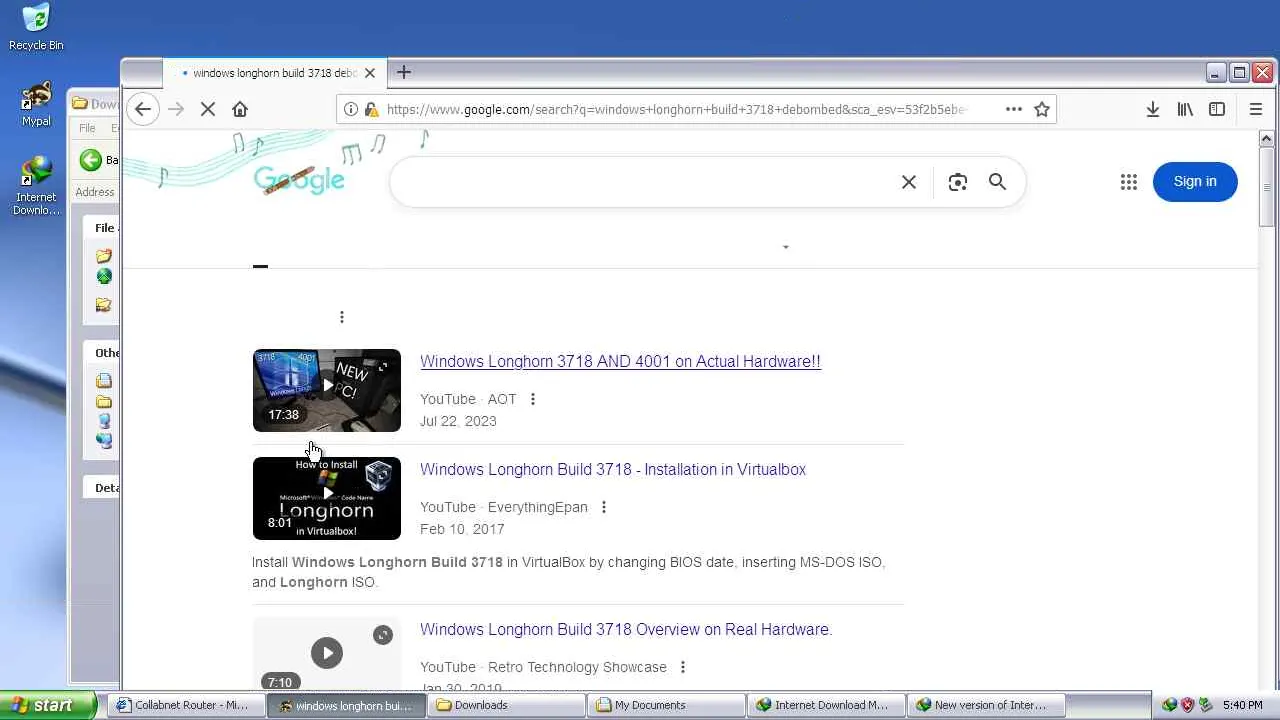Switch to the Internet Download Manager taskbar button
This screenshot has height=720, width=1280.
826,705
